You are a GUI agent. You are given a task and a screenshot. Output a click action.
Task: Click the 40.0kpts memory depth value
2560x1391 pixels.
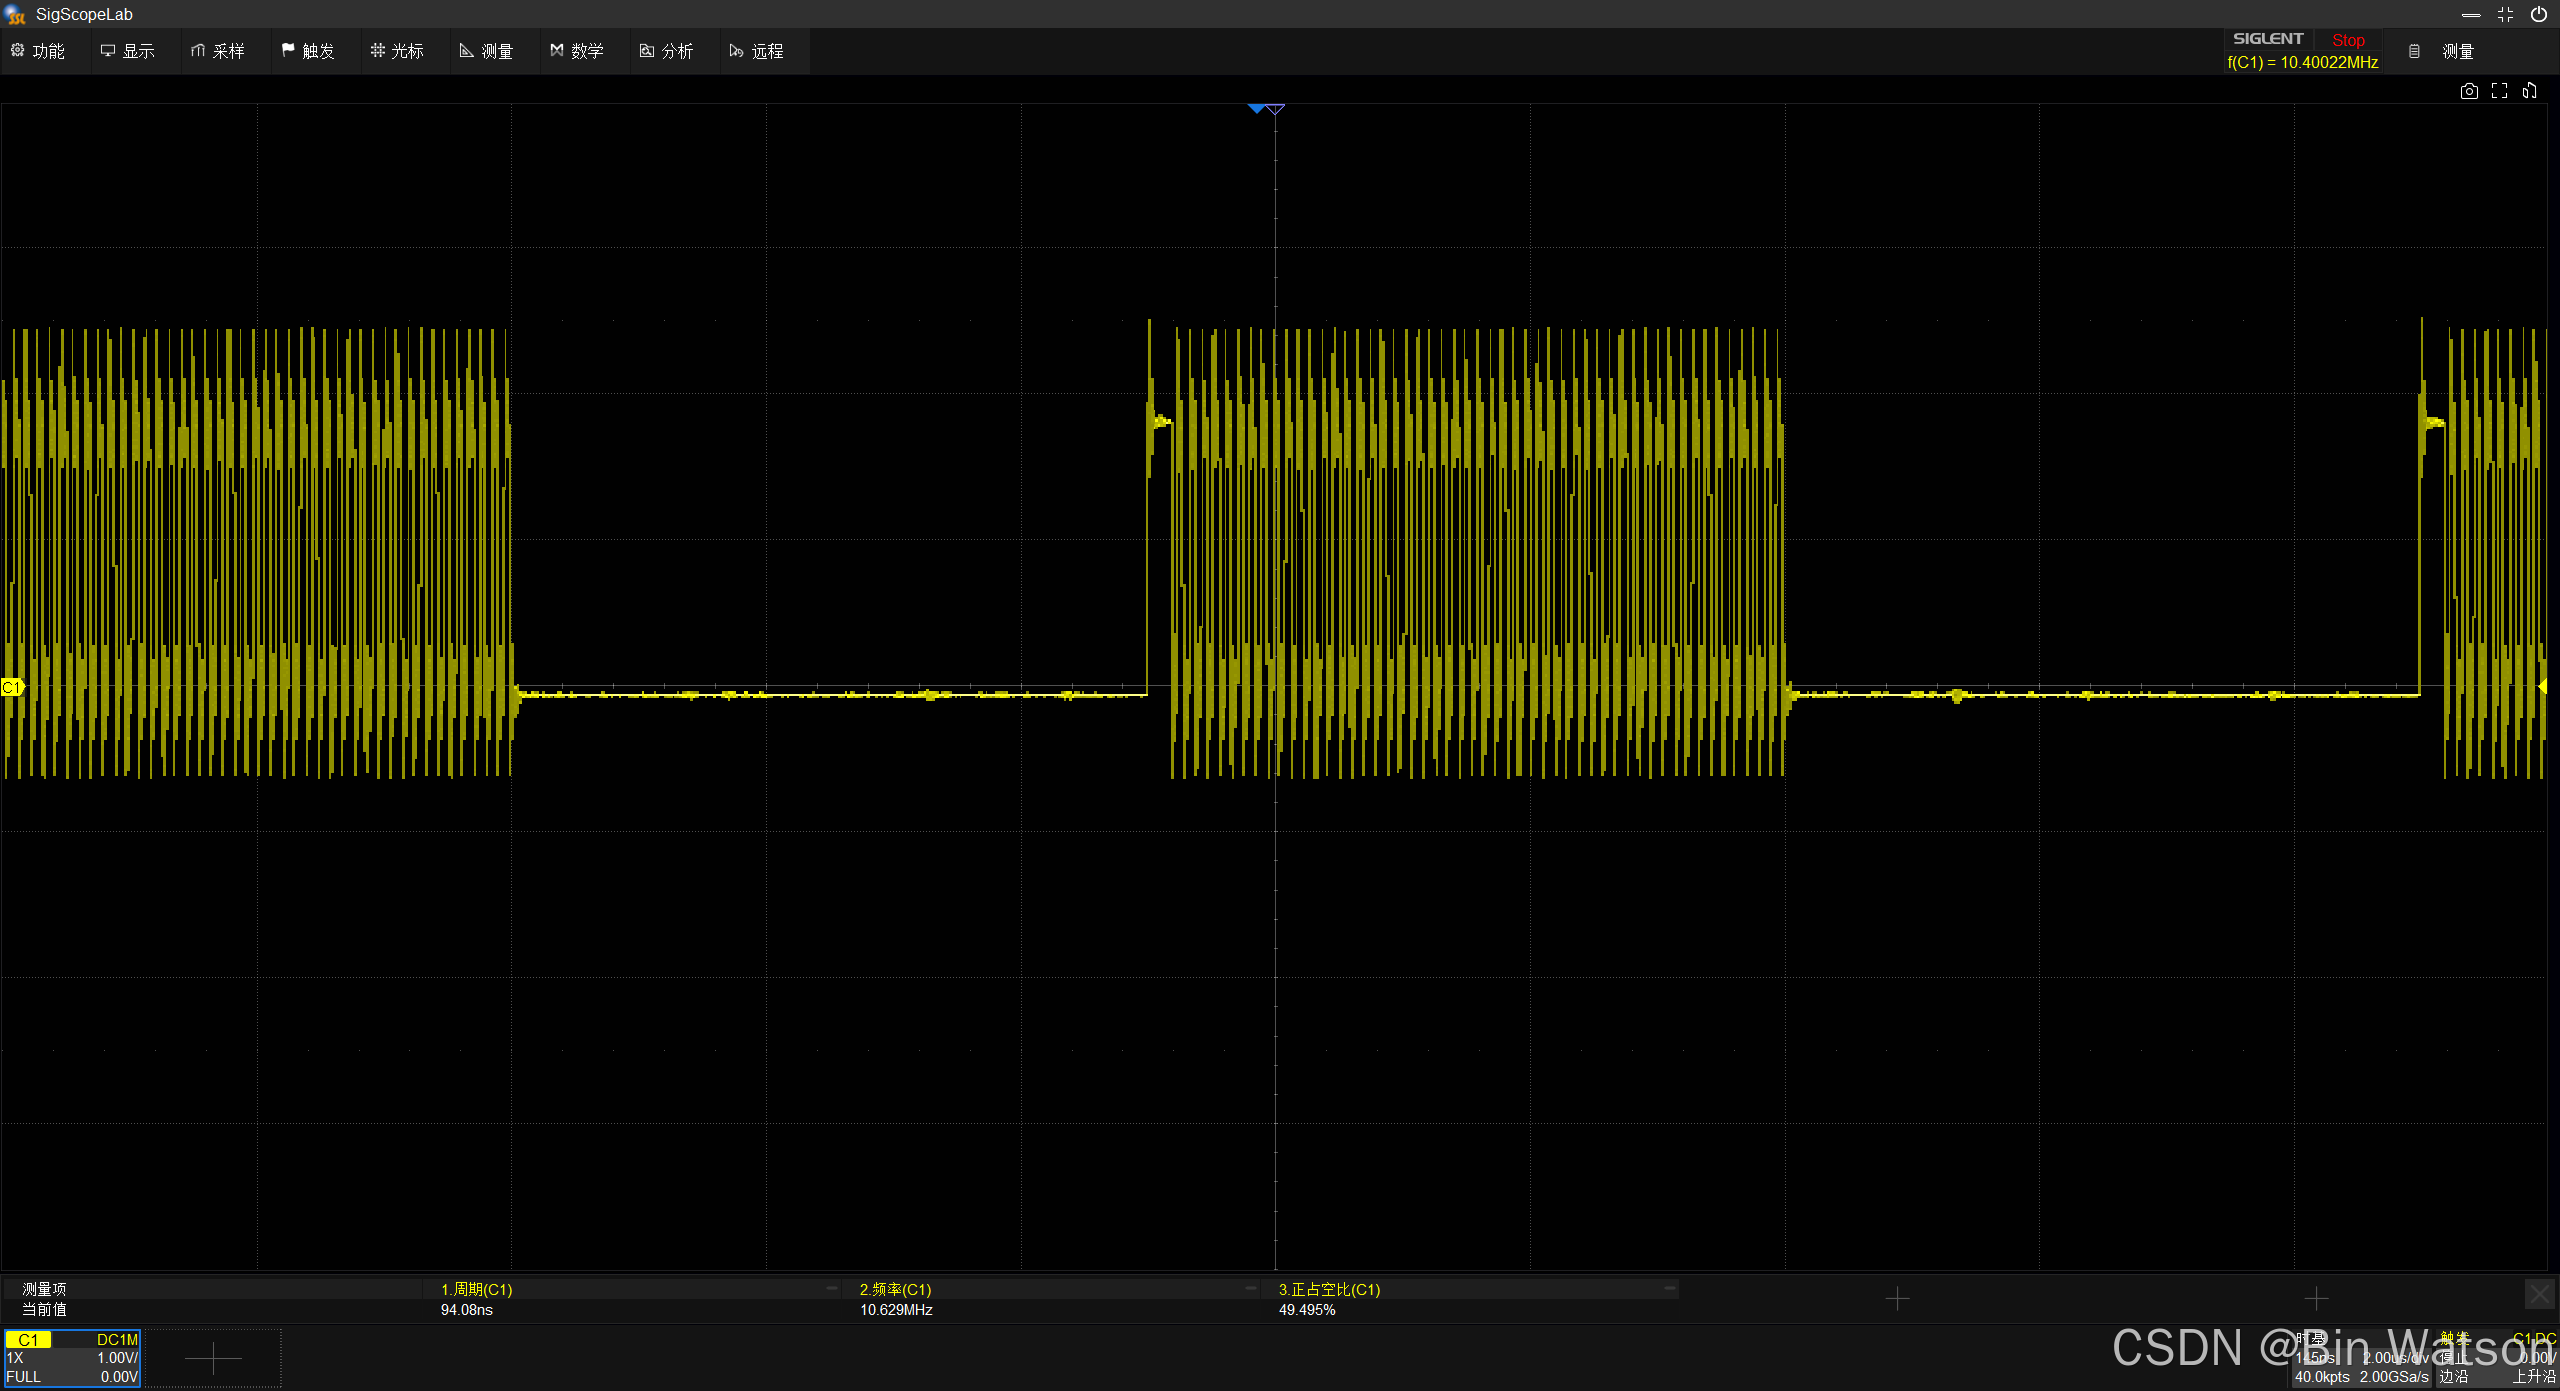(x=2322, y=1377)
